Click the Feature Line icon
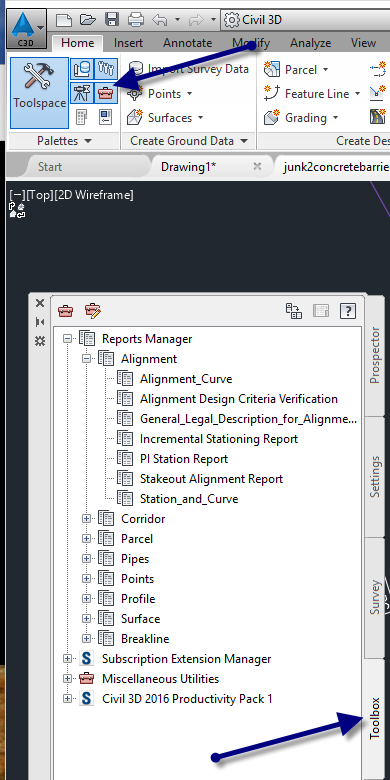Image resolution: width=390 pixels, height=780 pixels. coord(272,94)
